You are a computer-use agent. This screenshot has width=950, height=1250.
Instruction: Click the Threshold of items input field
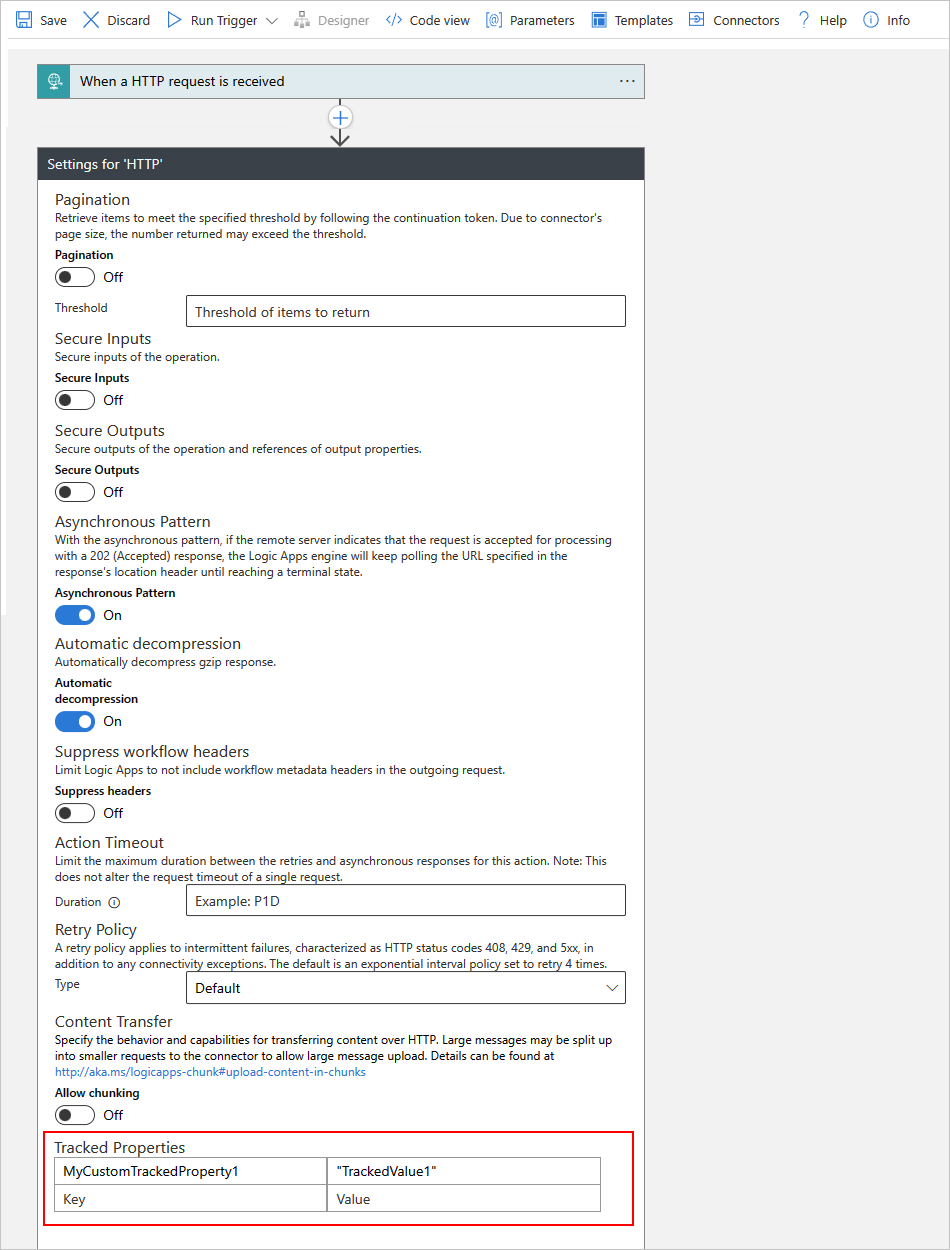pyautogui.click(x=405, y=310)
